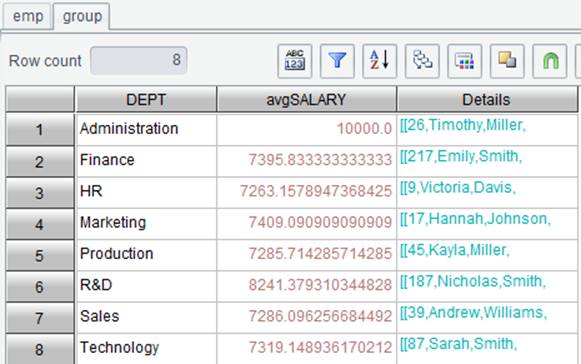Open the funnel filter tool
581x364 pixels.
tap(337, 61)
